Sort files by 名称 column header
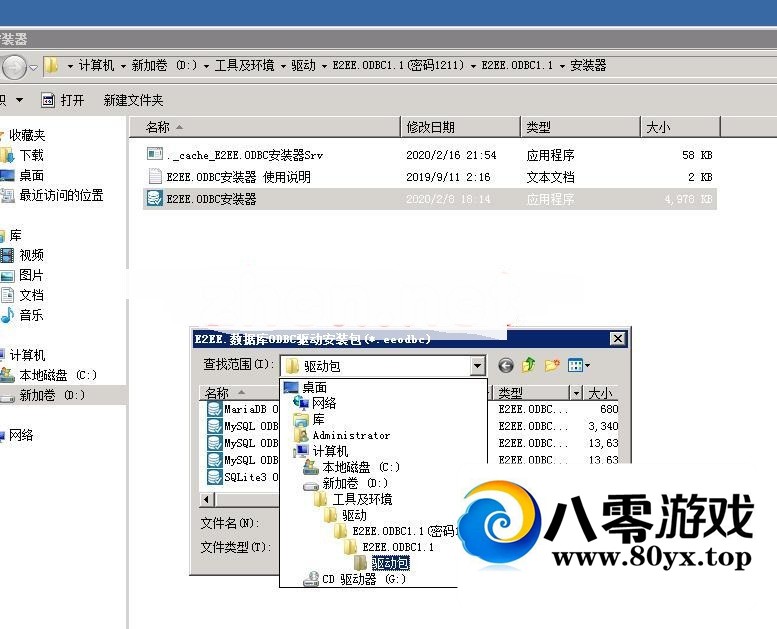Image resolution: width=777 pixels, height=629 pixels. tap(265, 127)
